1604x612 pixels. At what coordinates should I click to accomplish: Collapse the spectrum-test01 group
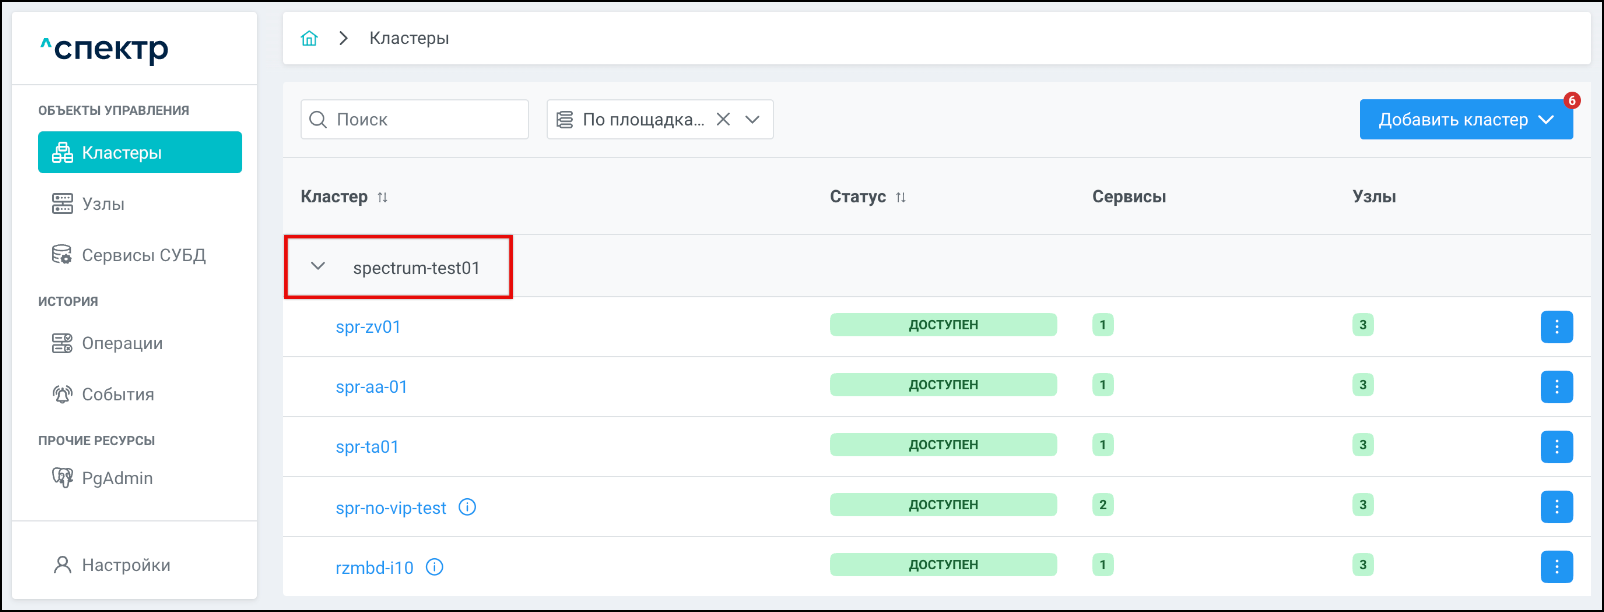318,266
